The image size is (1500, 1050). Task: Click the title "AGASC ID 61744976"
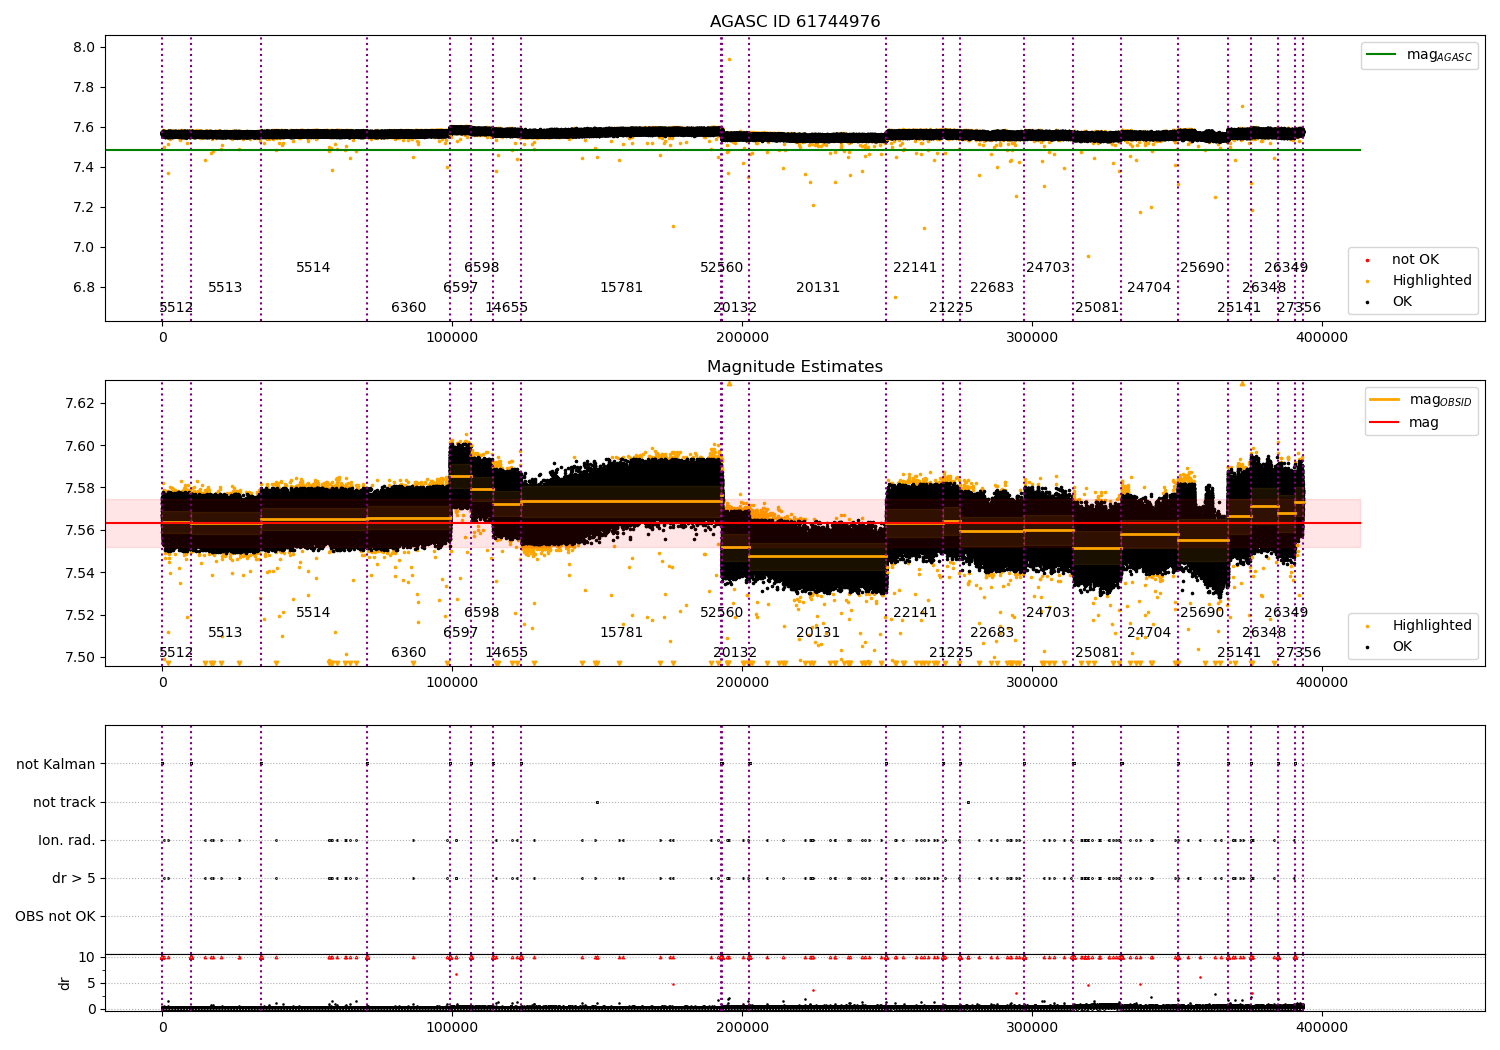[795, 22]
